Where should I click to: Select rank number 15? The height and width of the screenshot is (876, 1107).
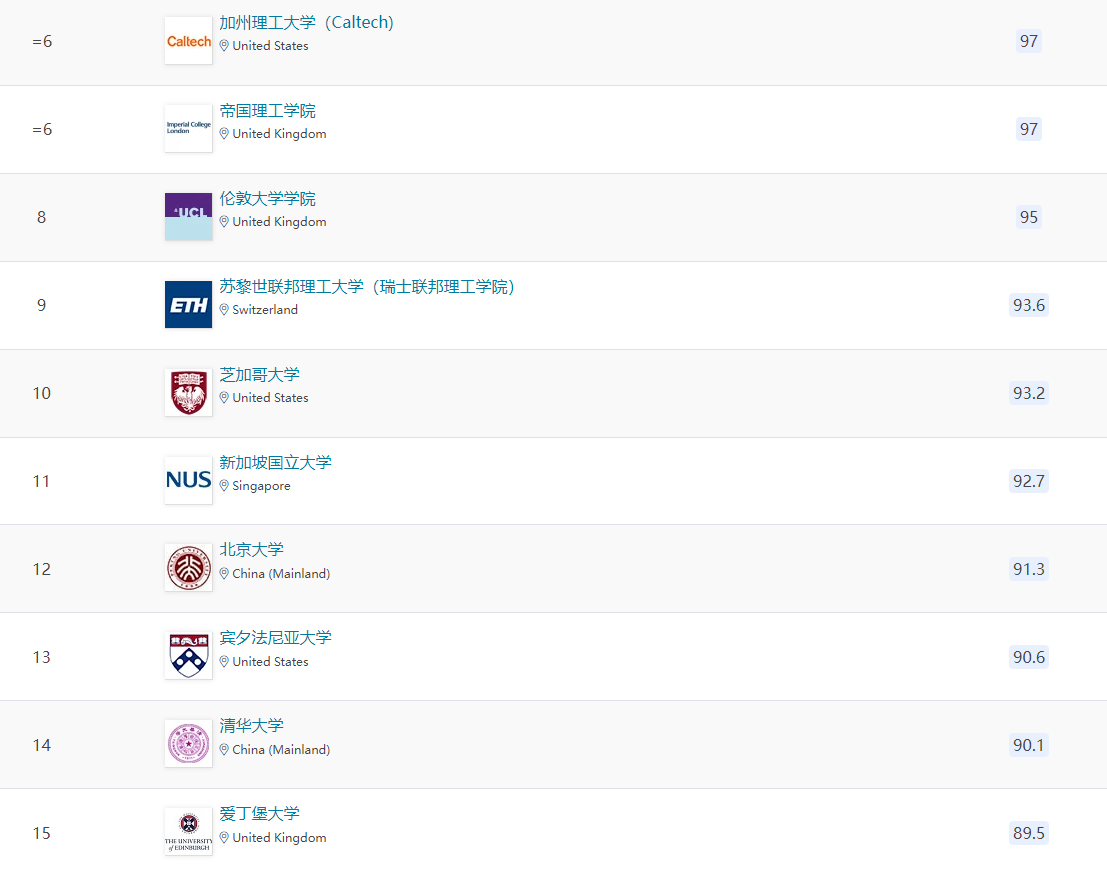click(42, 833)
